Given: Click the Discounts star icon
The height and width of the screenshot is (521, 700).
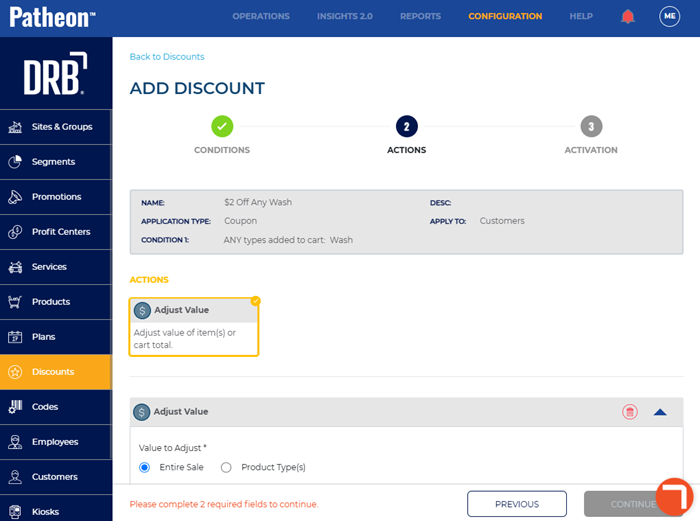Looking at the screenshot, I should coord(15,371).
